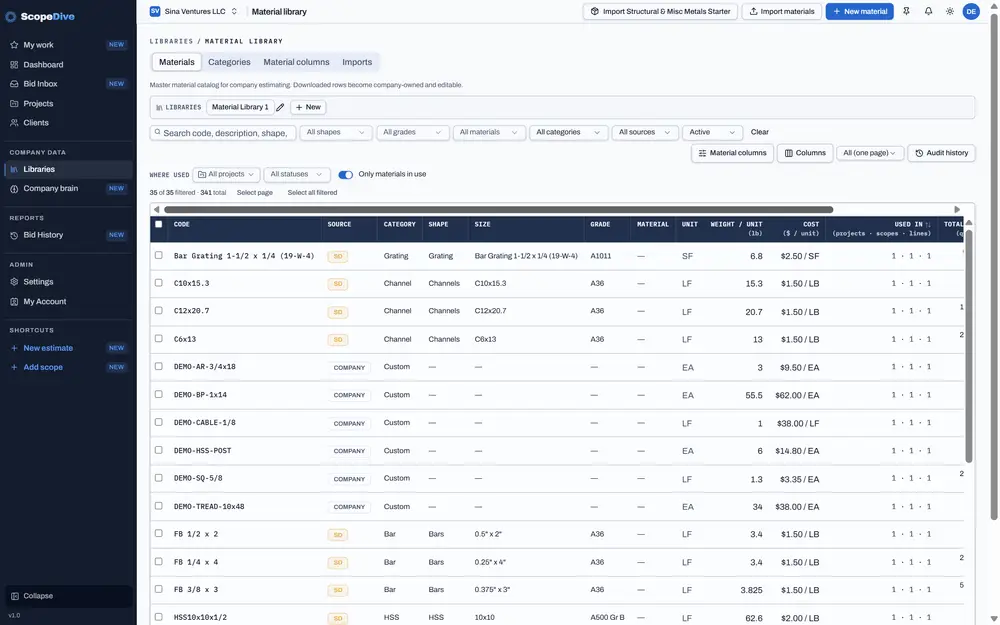This screenshot has height=625, width=1000.
Task: Click the Clients people icon
Action: tap(14, 123)
